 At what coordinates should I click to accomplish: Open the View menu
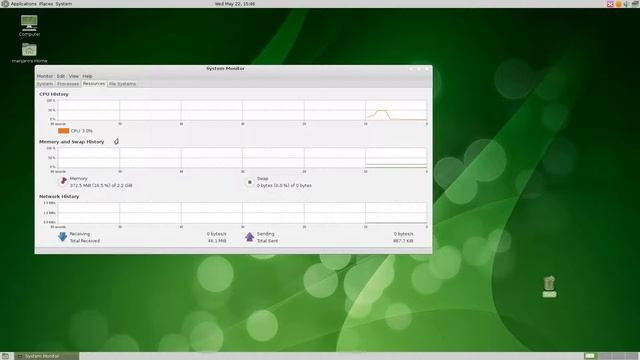74,76
